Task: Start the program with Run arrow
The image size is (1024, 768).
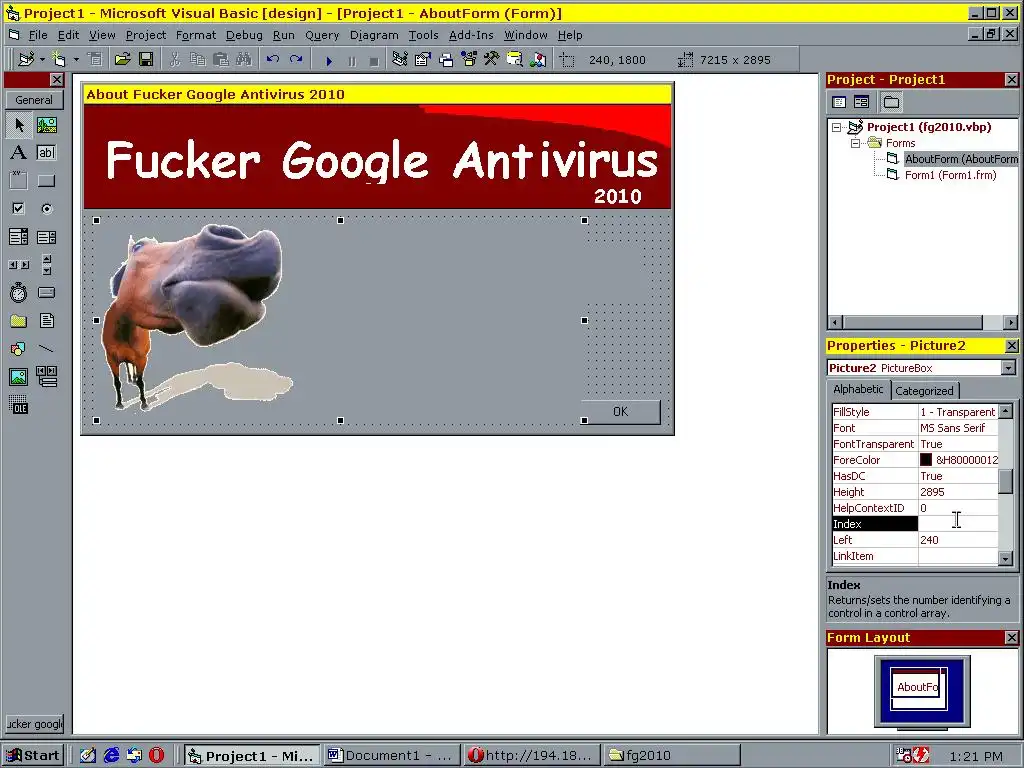Action: coord(329,60)
